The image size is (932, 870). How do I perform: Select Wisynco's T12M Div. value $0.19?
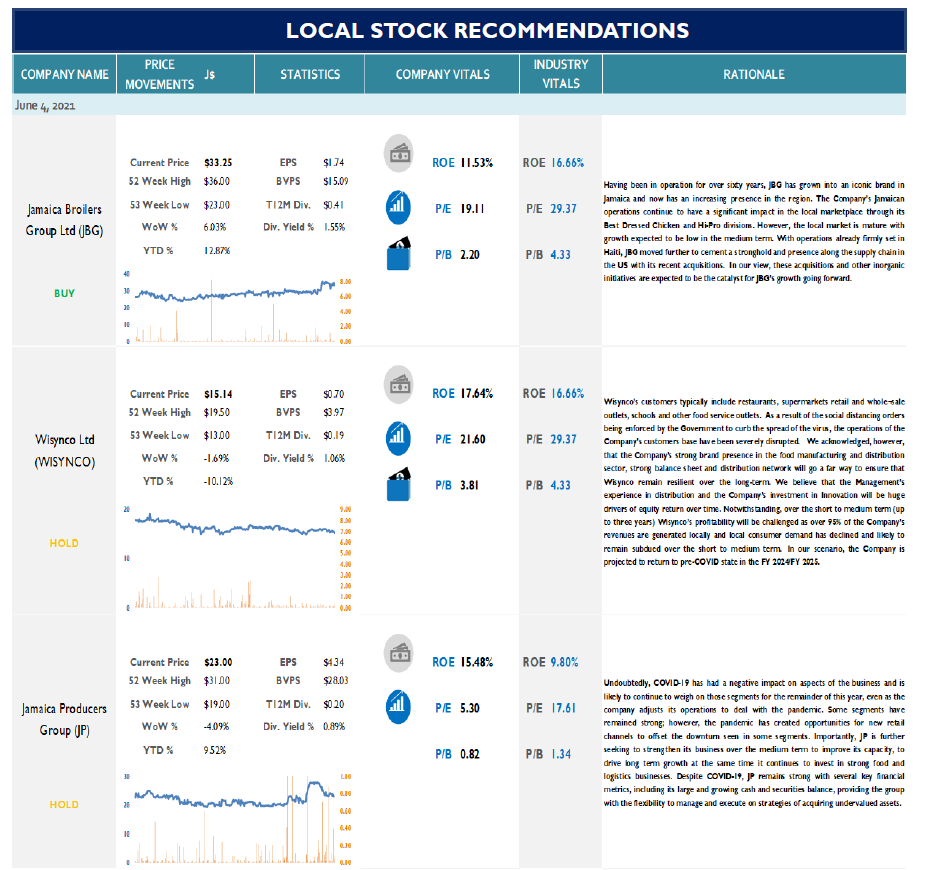click(x=333, y=436)
